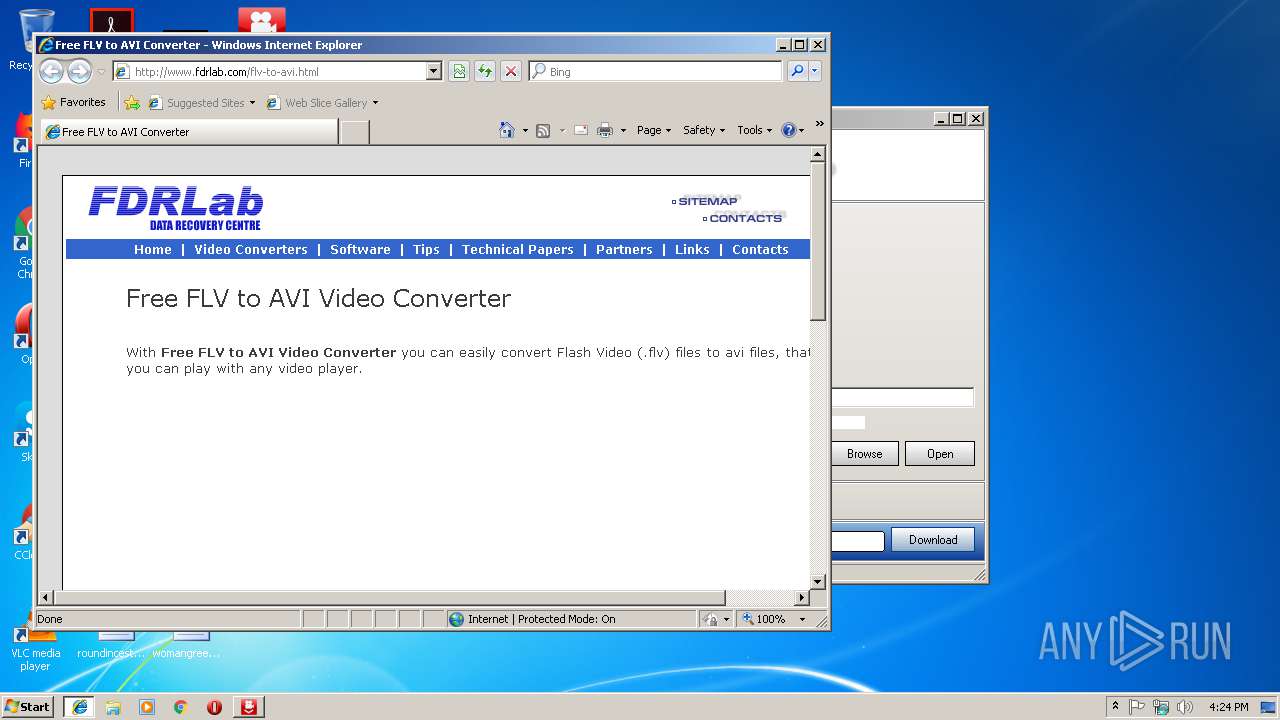Click the Read Mail envelope icon
The height and width of the screenshot is (720, 1280).
click(581, 130)
